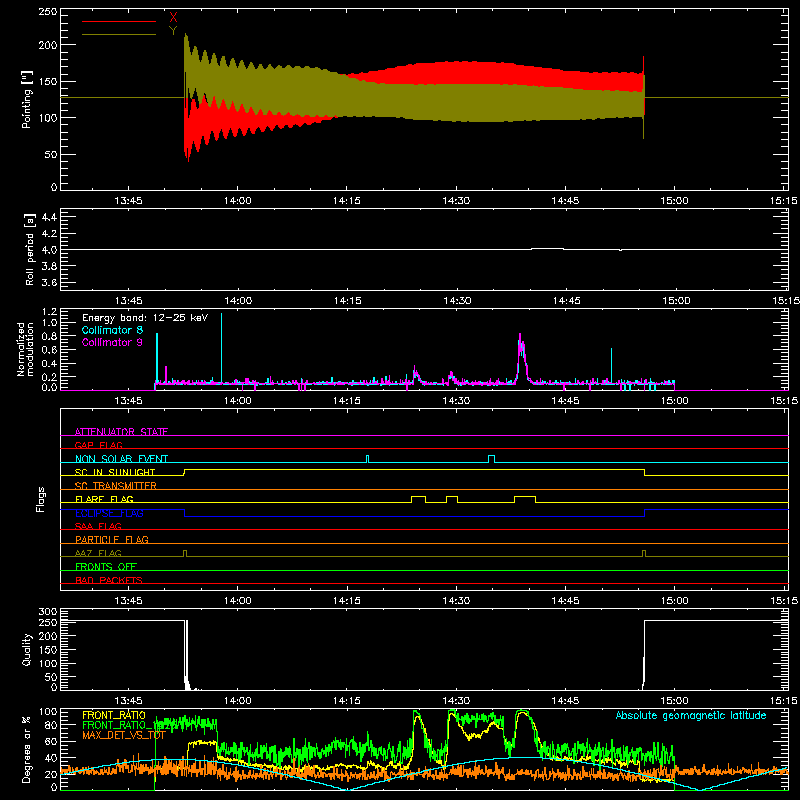
Task: Click the cyan 'Collimator 8' legend entry
Action: 112,330
